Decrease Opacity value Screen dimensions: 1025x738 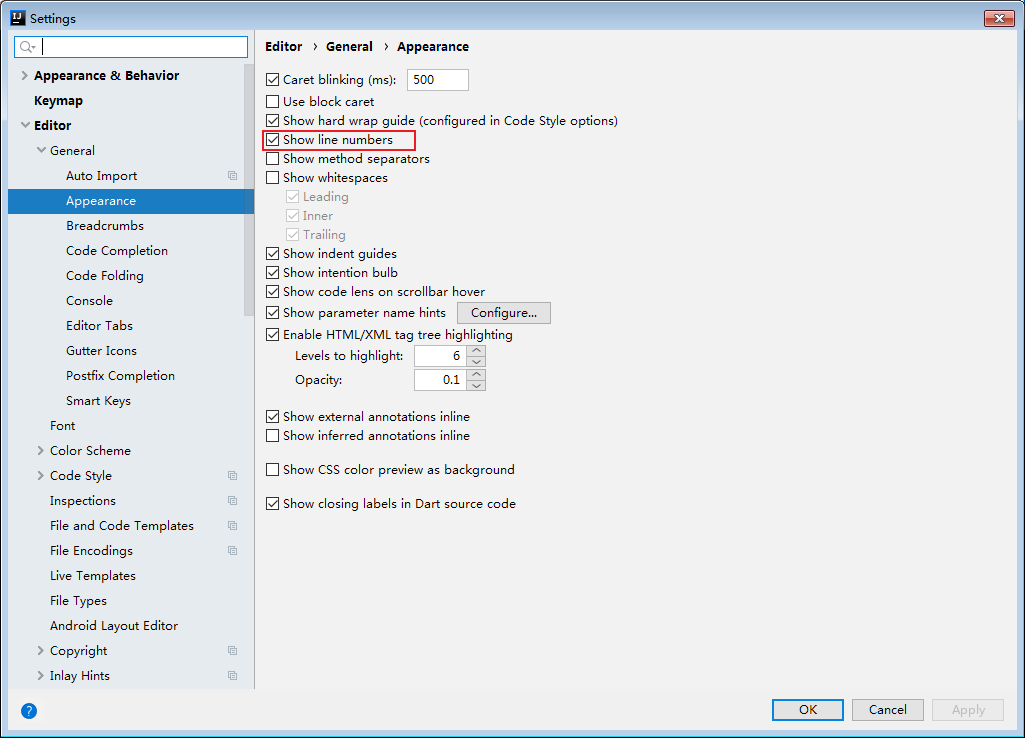(477, 386)
